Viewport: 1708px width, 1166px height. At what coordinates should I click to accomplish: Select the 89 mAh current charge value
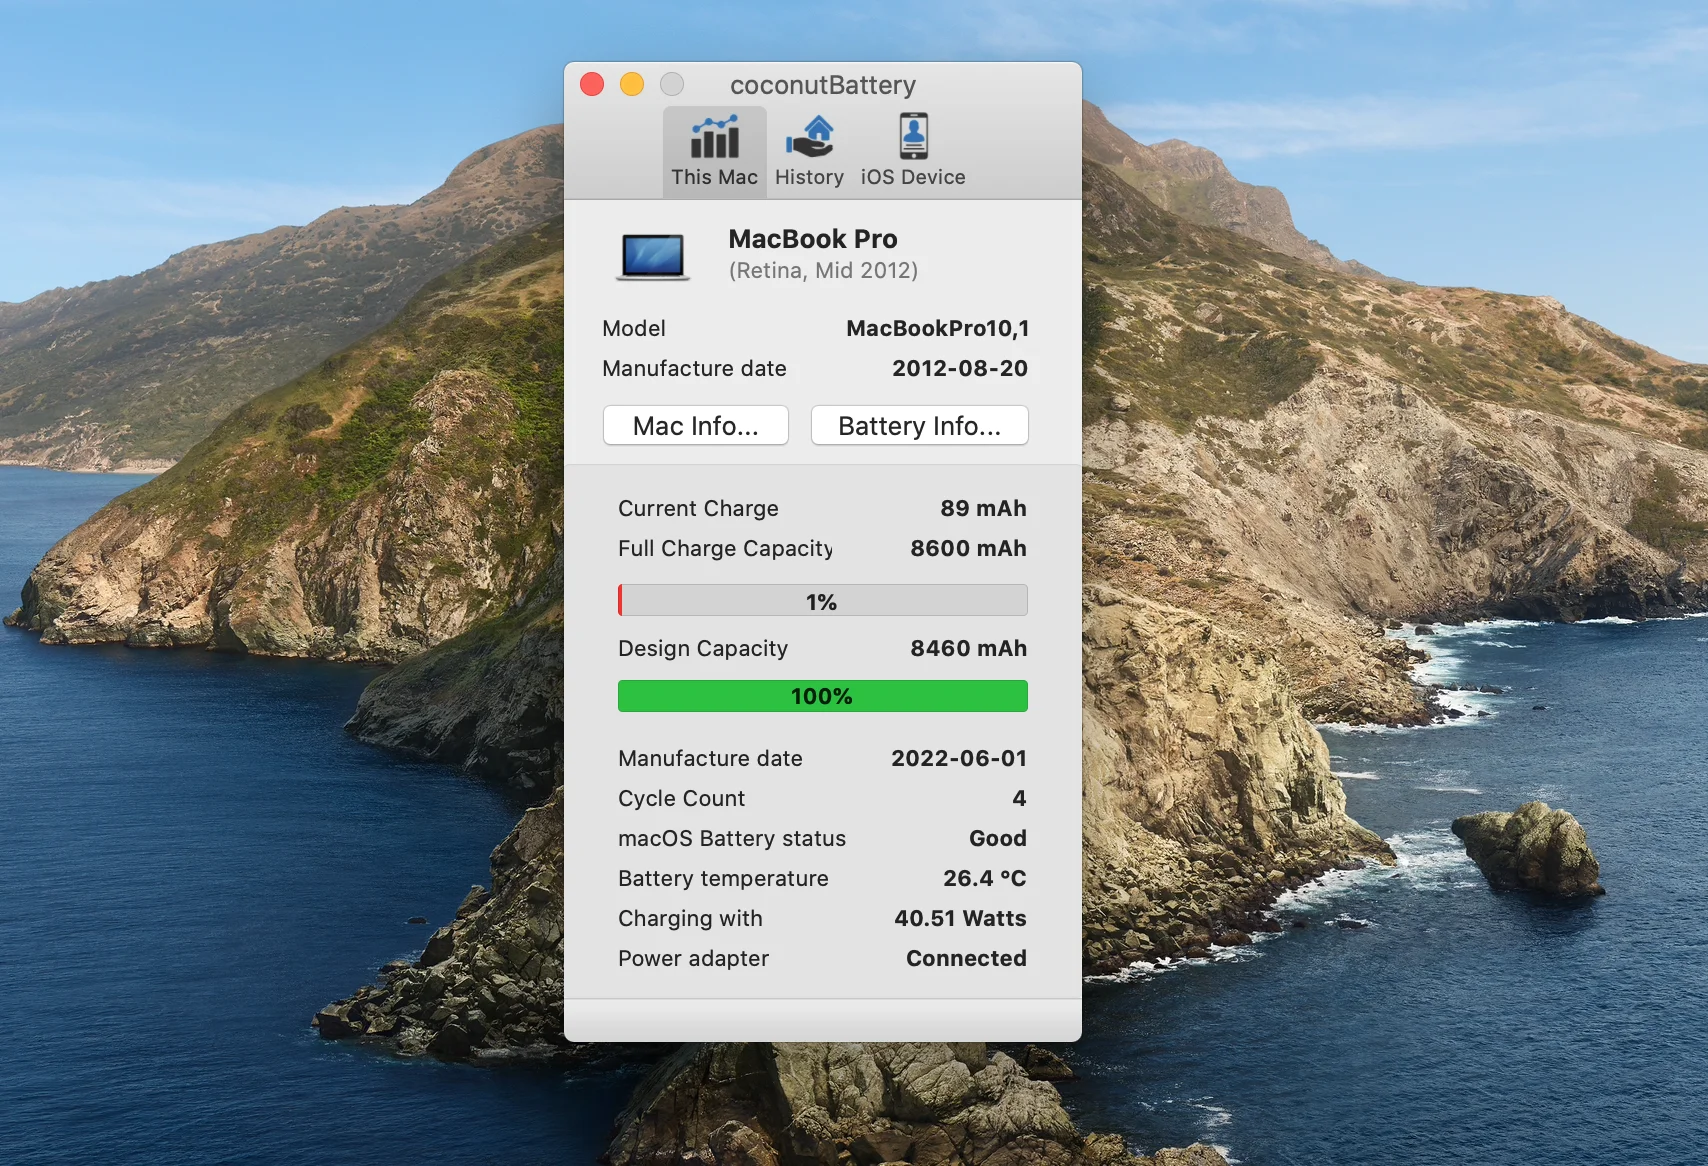point(983,508)
